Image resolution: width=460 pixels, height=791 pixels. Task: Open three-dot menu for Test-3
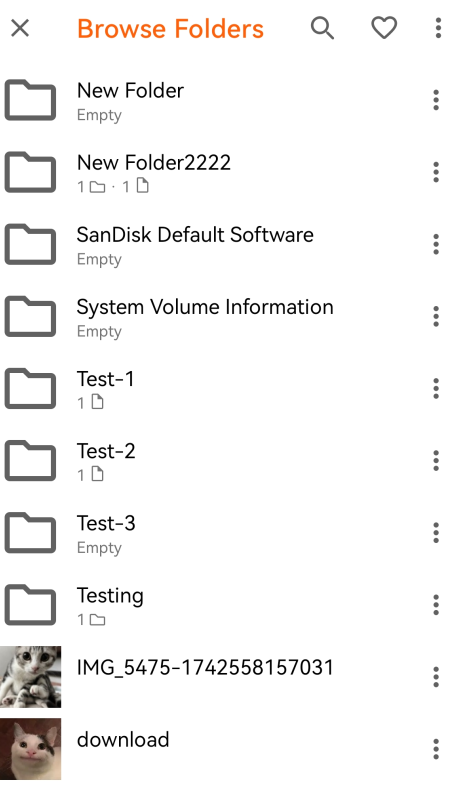[x=436, y=533]
